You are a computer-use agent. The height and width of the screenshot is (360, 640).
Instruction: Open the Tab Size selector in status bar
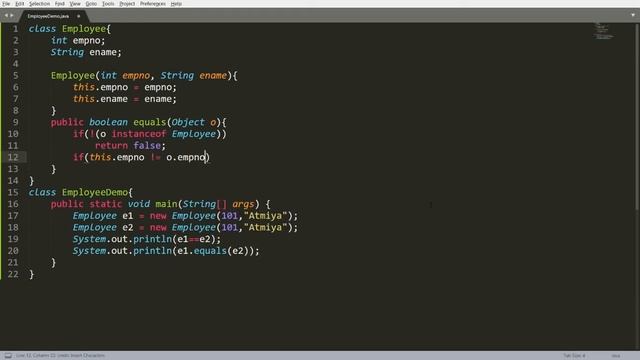pyautogui.click(x=574, y=356)
